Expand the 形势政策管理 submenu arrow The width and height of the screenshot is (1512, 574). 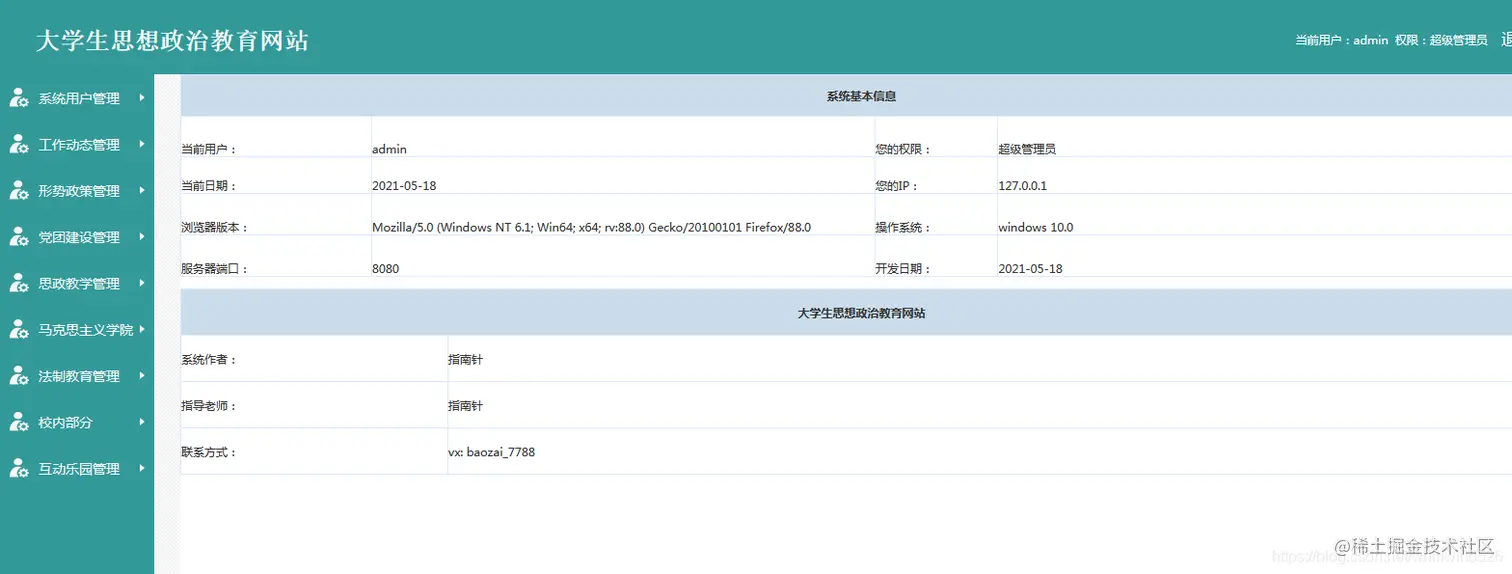click(x=143, y=190)
